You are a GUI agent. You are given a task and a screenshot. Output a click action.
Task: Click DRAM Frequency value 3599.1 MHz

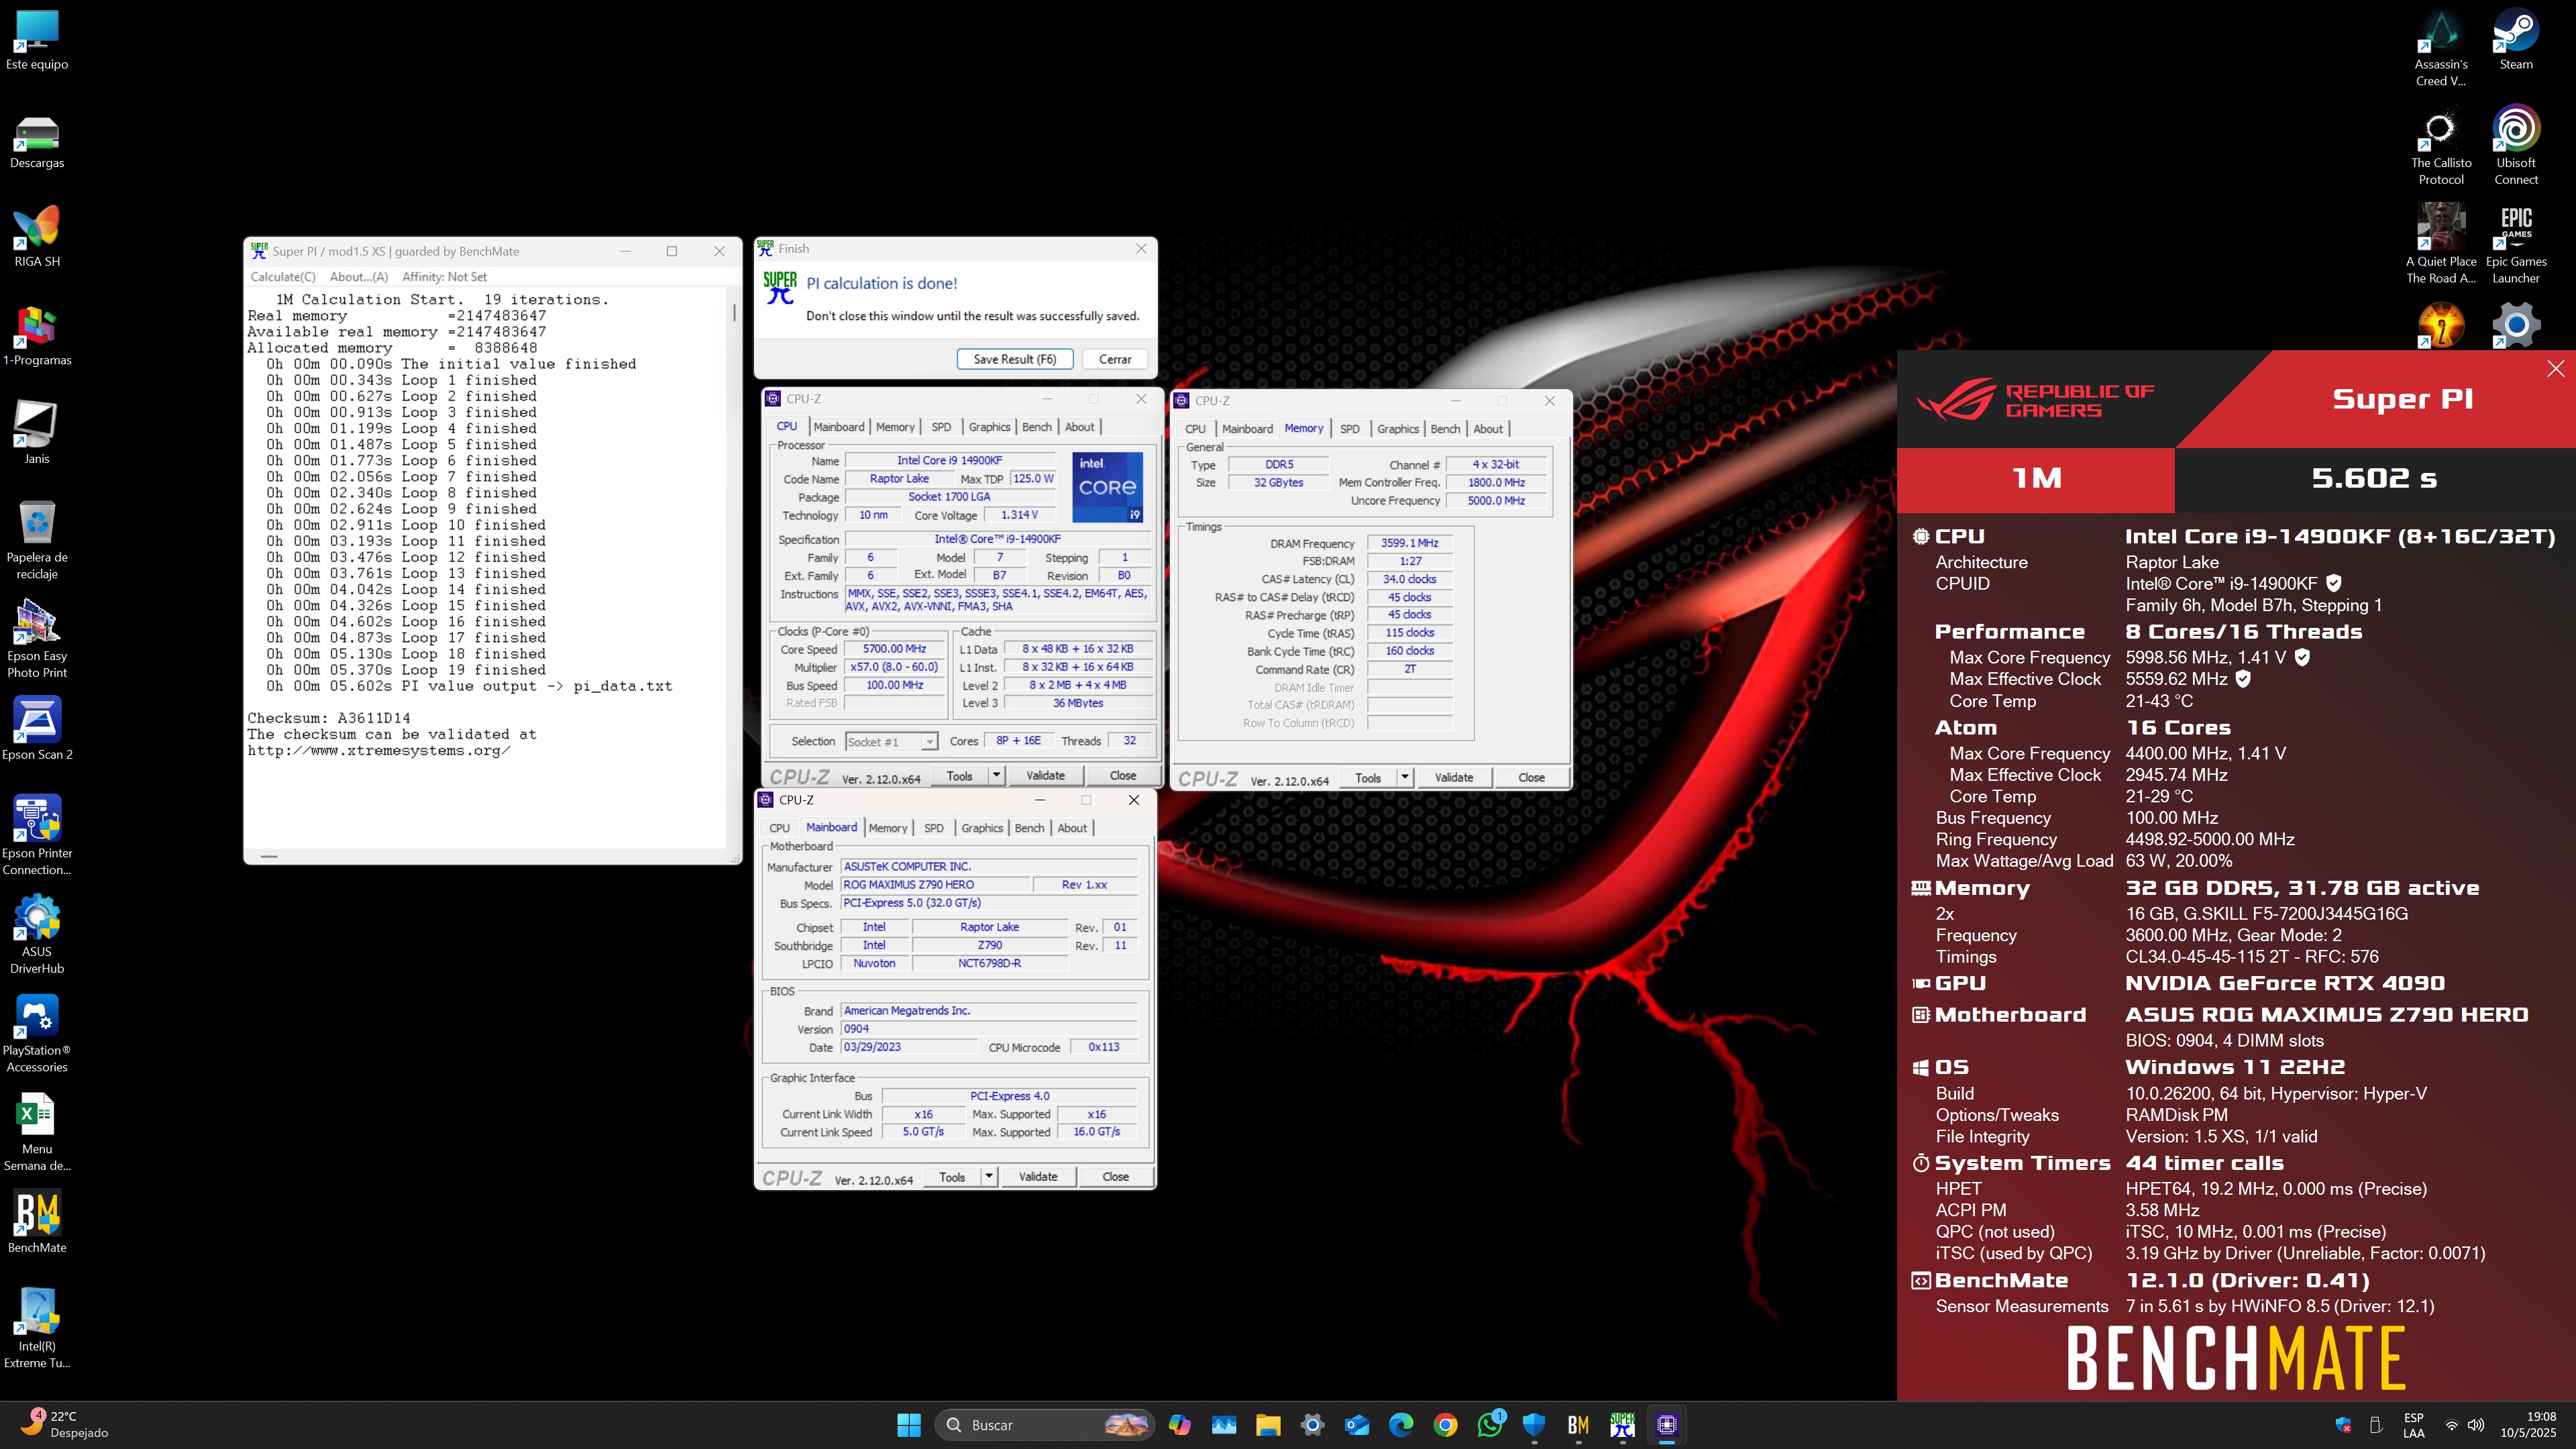pyautogui.click(x=1410, y=543)
